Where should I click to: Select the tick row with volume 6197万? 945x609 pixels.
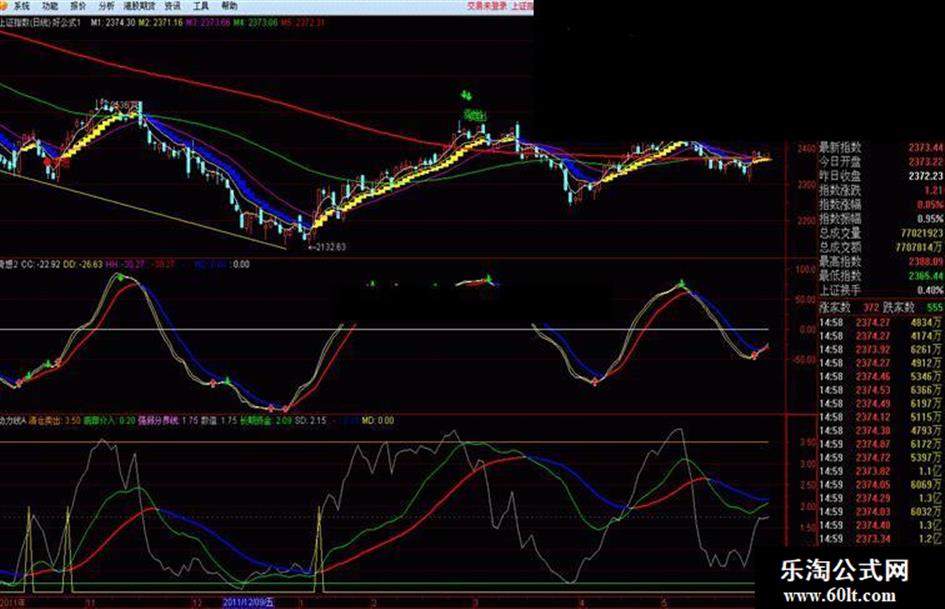(x=881, y=403)
